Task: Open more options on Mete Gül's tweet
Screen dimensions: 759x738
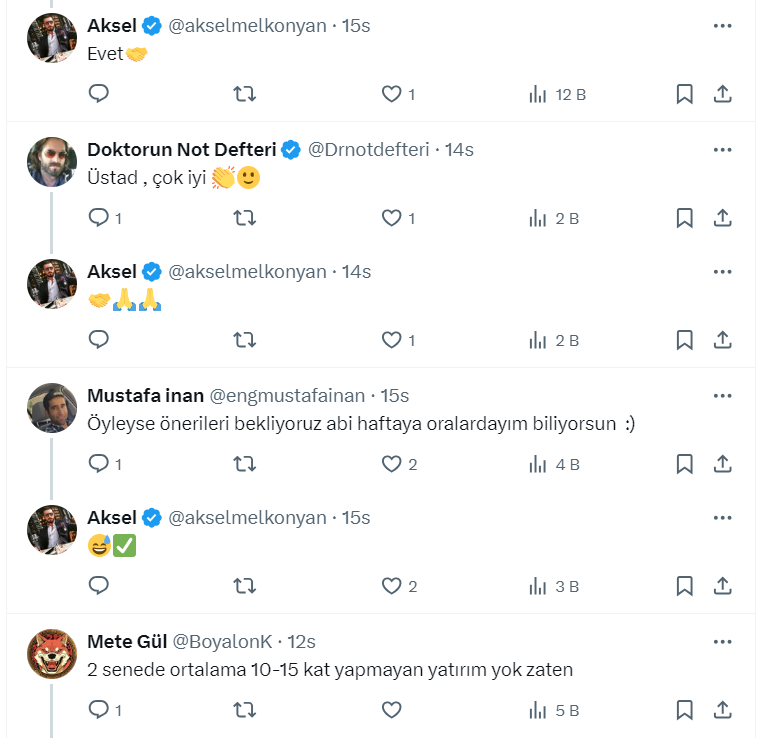Action: [x=722, y=642]
